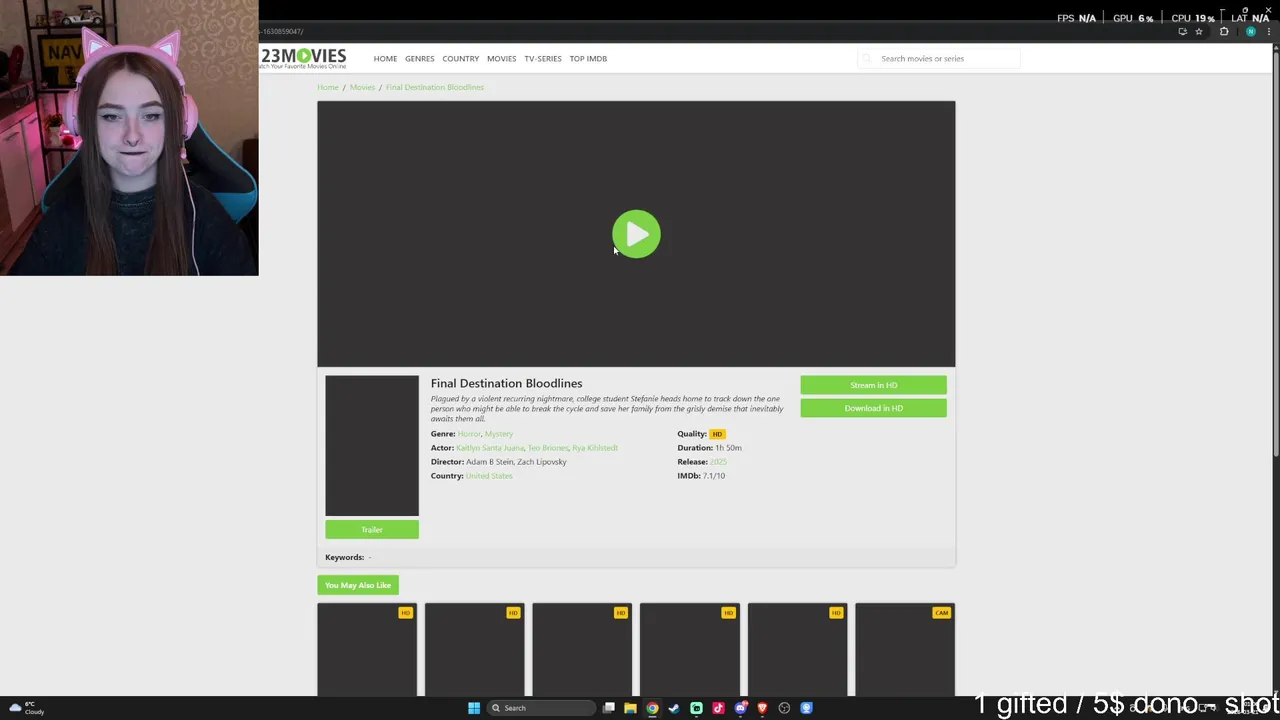The height and width of the screenshot is (720, 1280).
Task: Open the MOVIES menu item
Action: pos(501,58)
